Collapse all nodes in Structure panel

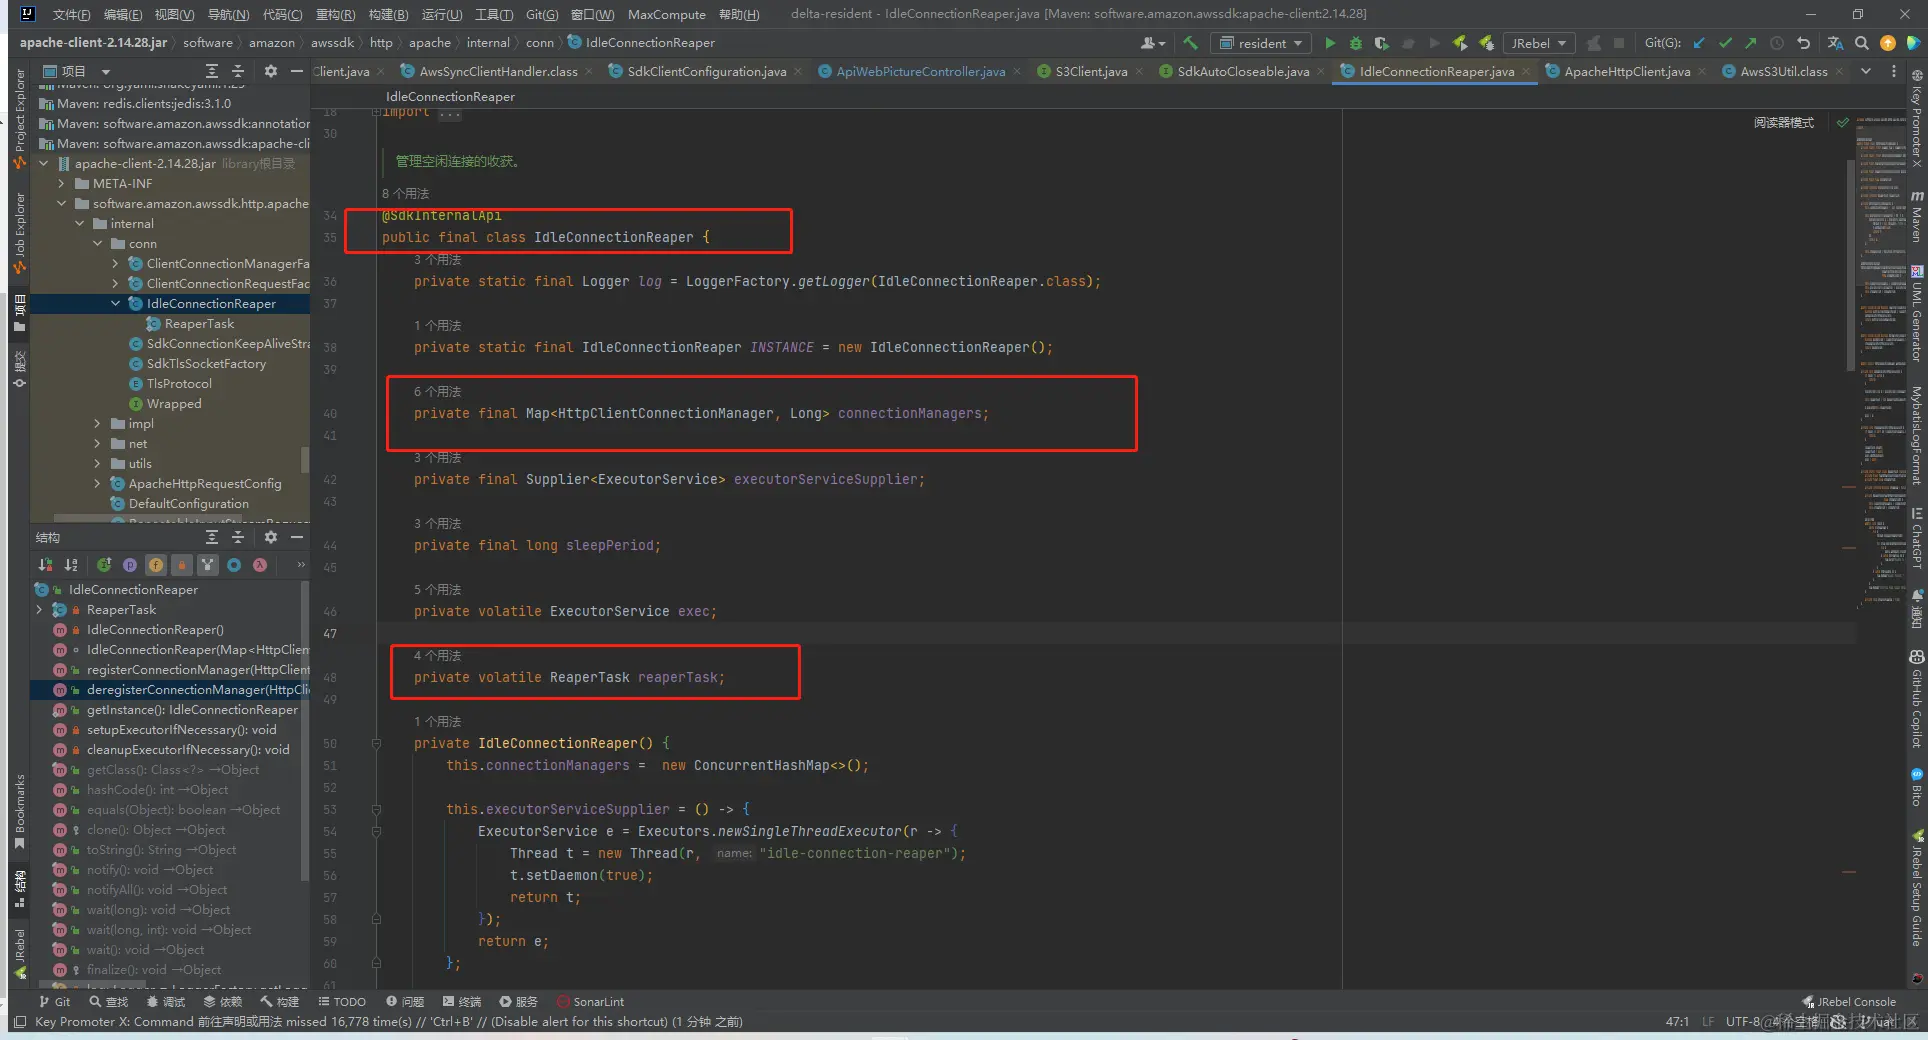(238, 537)
